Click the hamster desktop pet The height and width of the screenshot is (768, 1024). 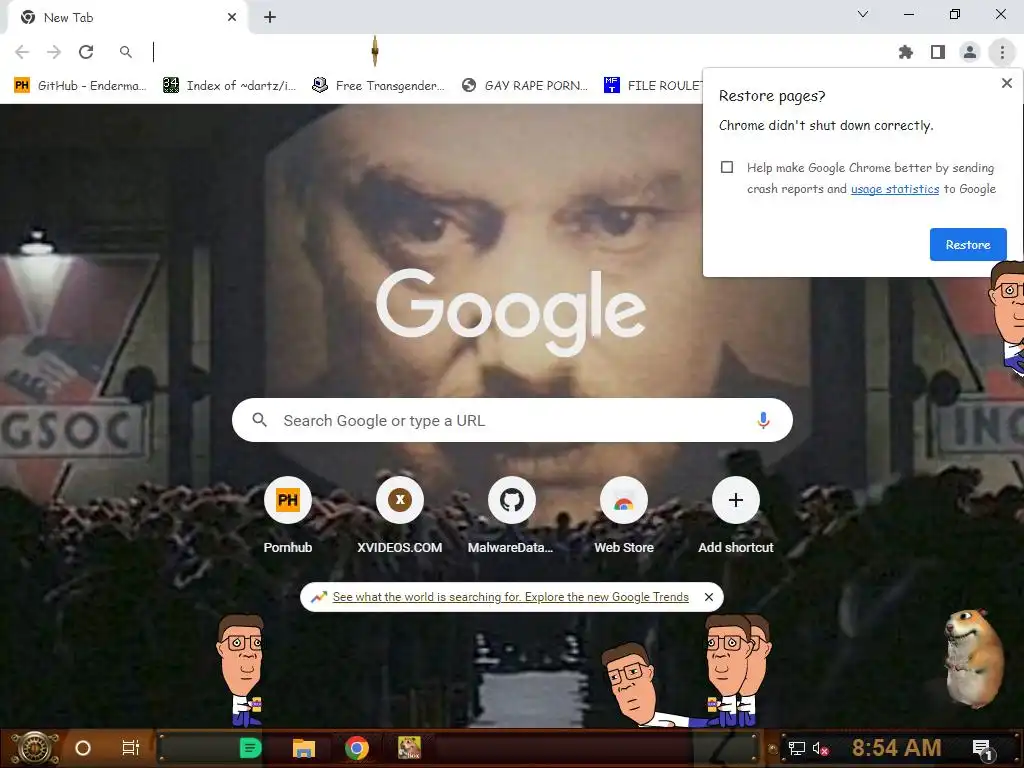(x=973, y=658)
